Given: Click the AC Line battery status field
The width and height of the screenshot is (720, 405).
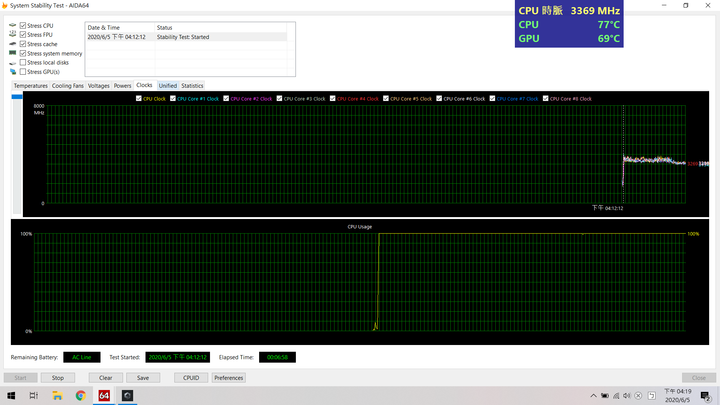Looking at the screenshot, I should tap(82, 357).
